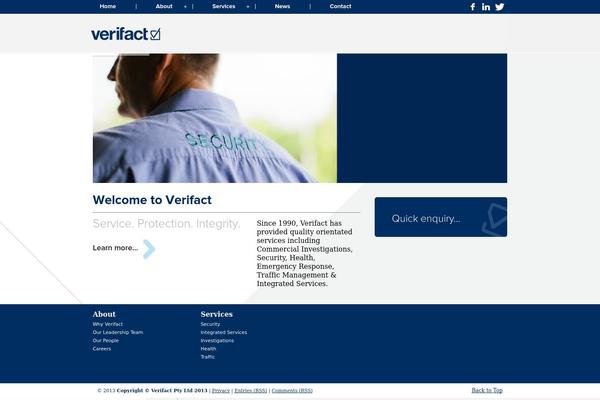This screenshot has height=400, width=600.
Task: Expand the About menu plus sign
Action: click(186, 7)
